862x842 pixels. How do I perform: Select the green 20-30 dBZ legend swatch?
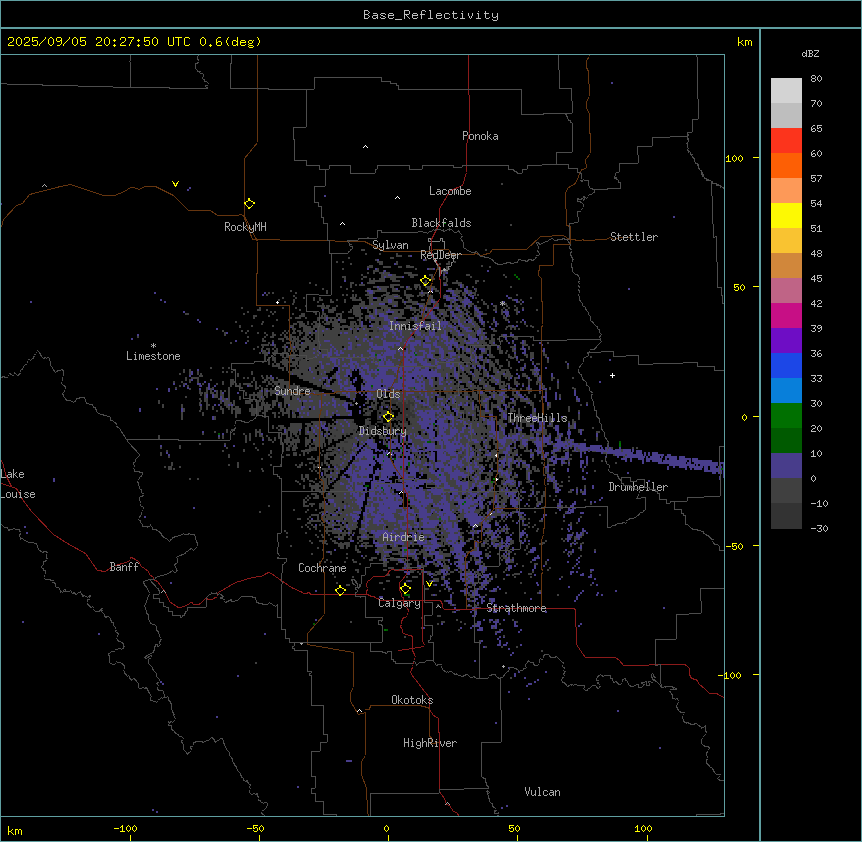786,416
